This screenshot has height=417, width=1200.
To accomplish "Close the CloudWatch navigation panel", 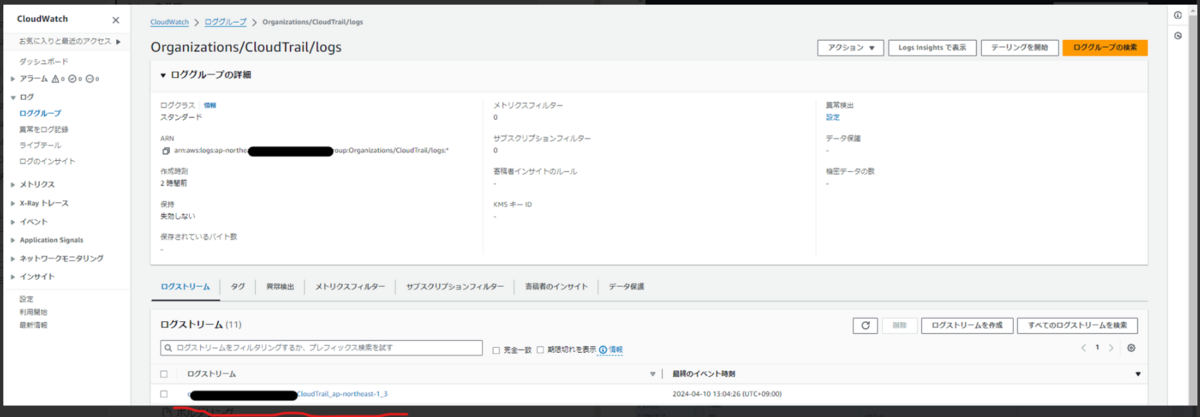I will pos(114,19).
